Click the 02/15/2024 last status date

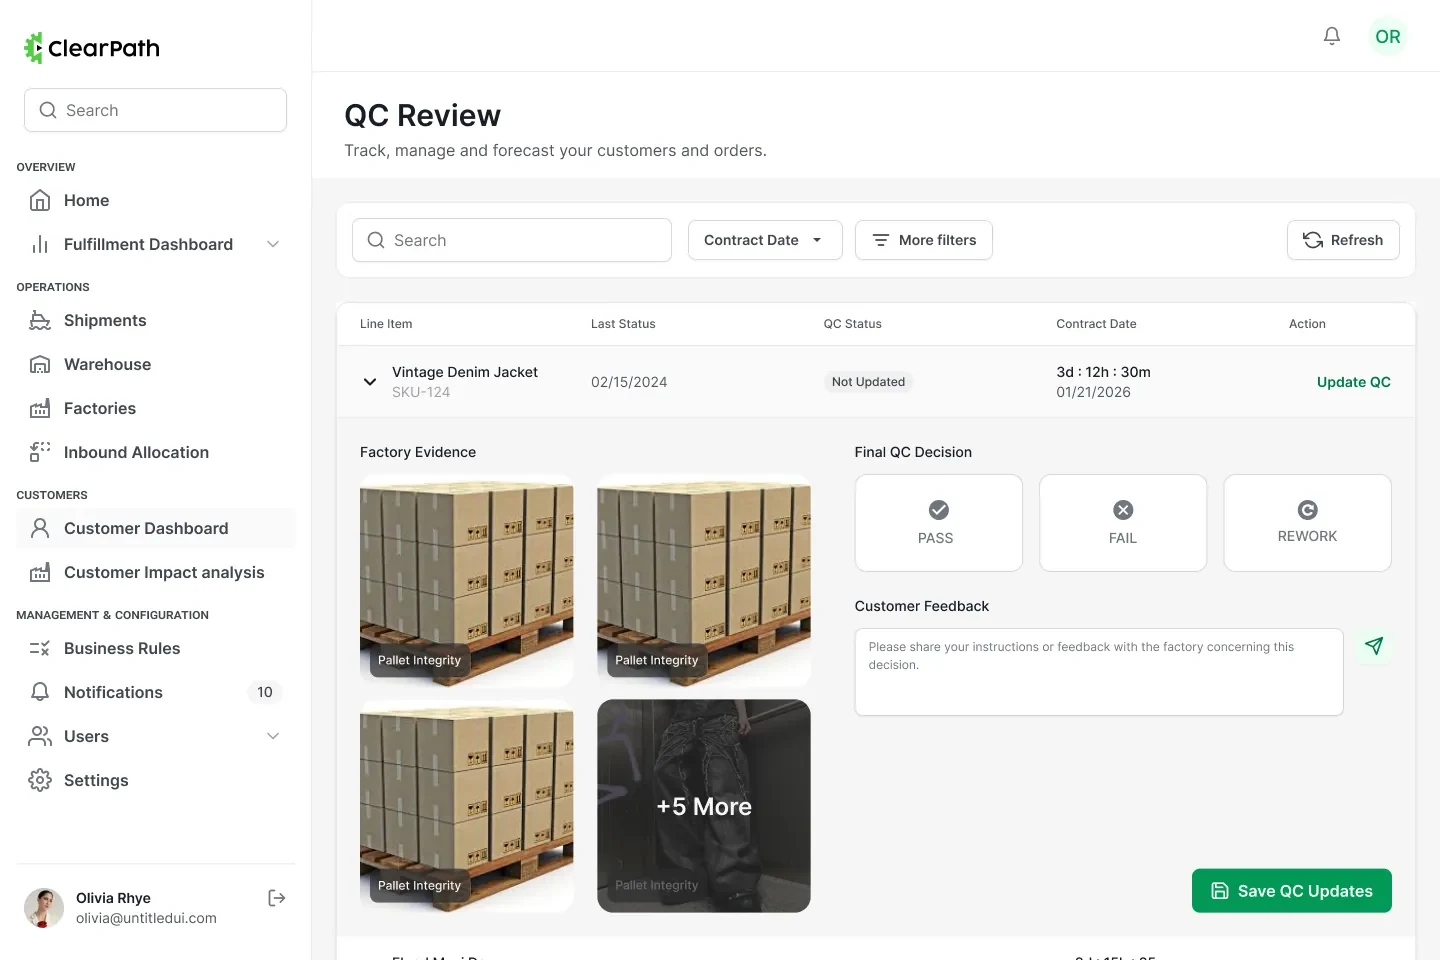pyautogui.click(x=629, y=382)
